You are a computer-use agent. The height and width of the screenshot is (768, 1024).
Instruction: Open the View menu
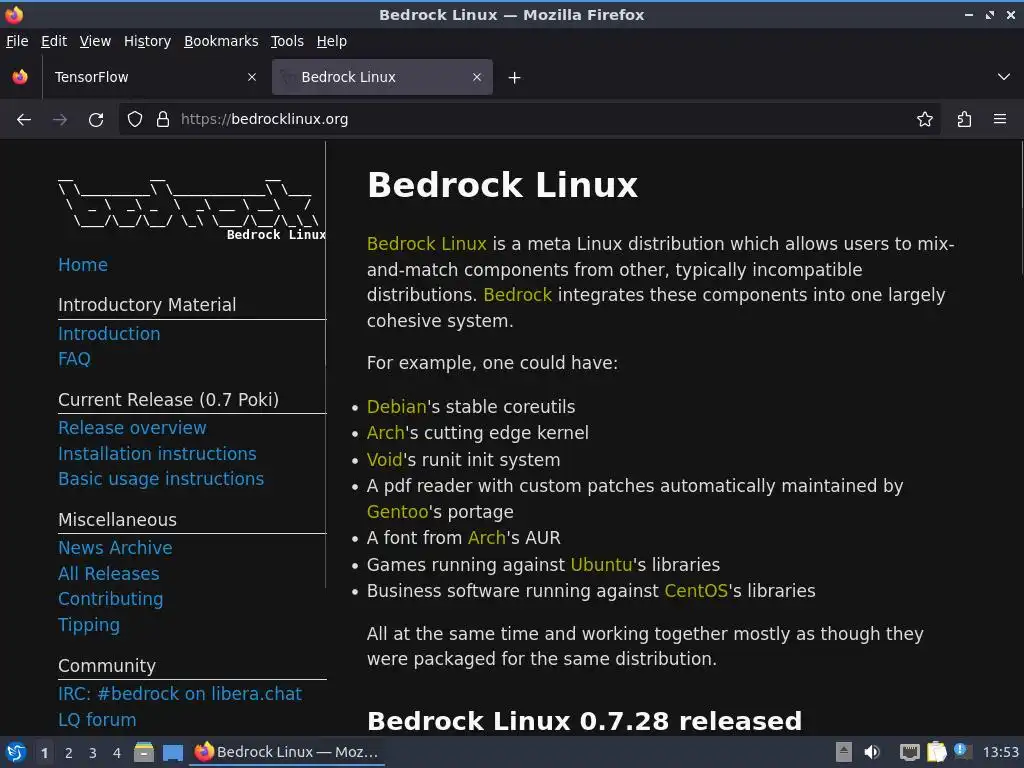[x=95, y=41]
